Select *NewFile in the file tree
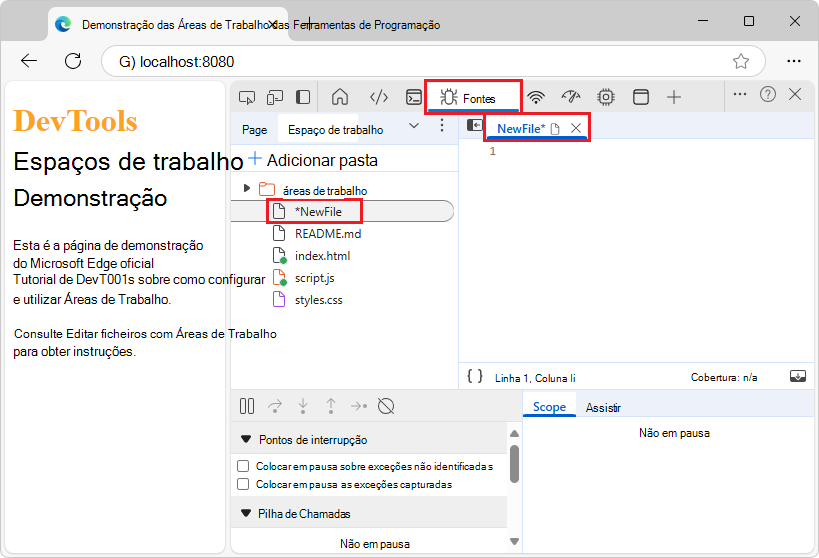The width and height of the screenshot is (819, 558). coord(318,212)
